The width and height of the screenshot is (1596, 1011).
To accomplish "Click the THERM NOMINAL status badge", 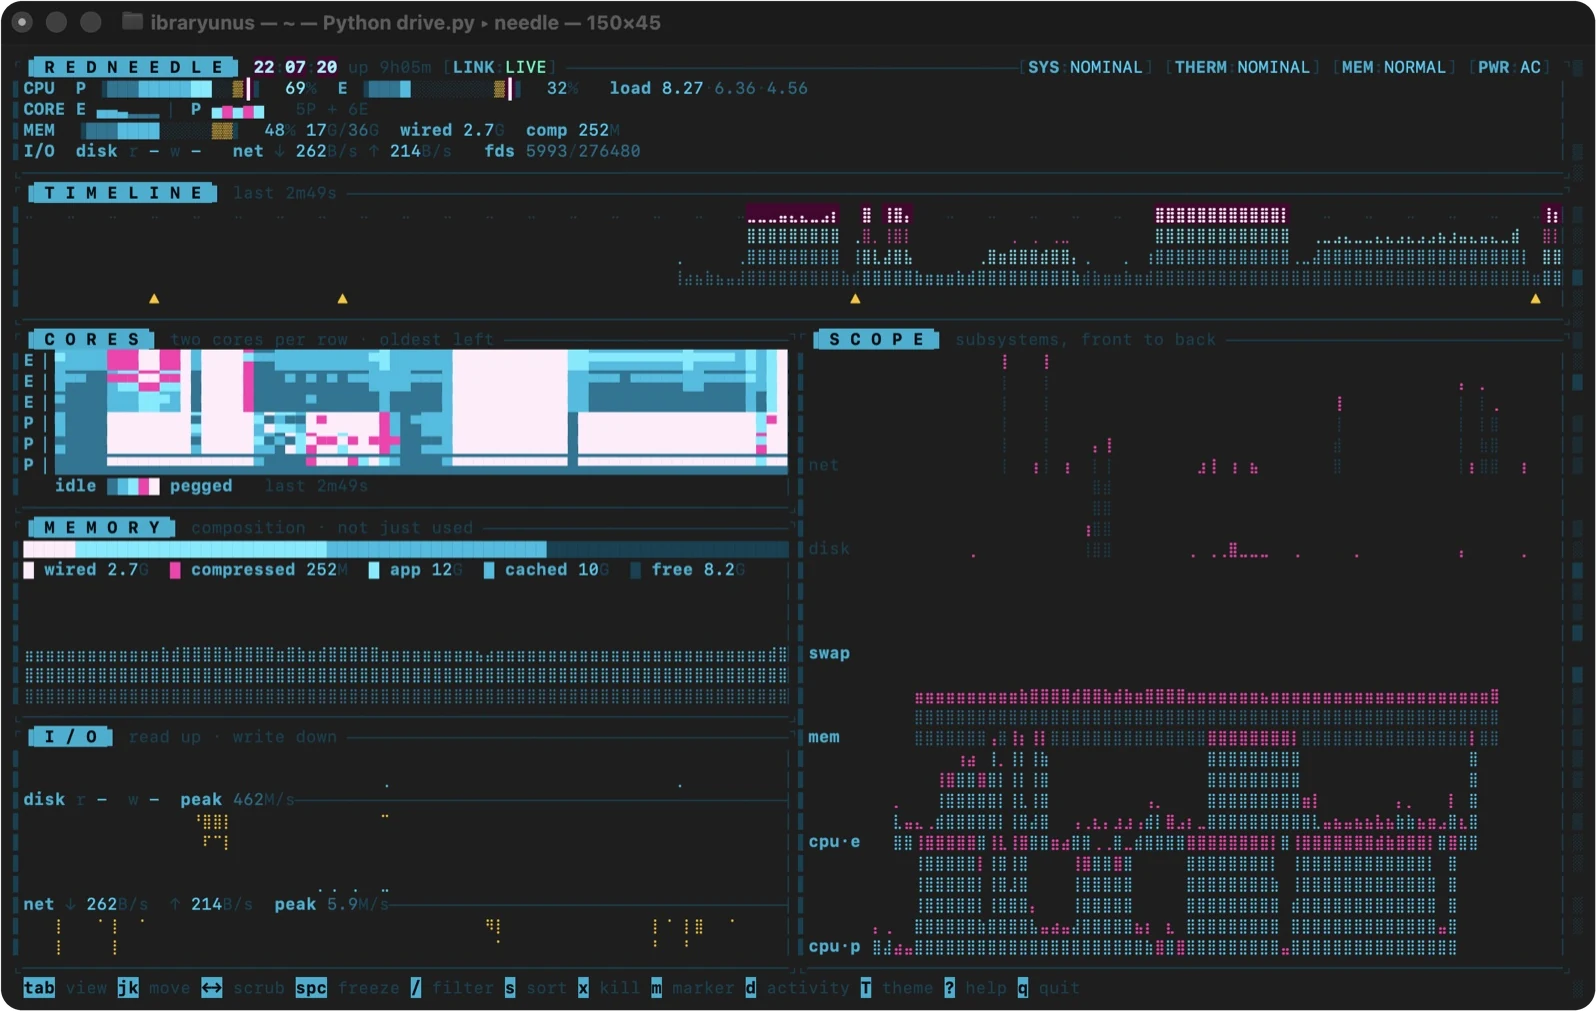I will (x=1241, y=67).
